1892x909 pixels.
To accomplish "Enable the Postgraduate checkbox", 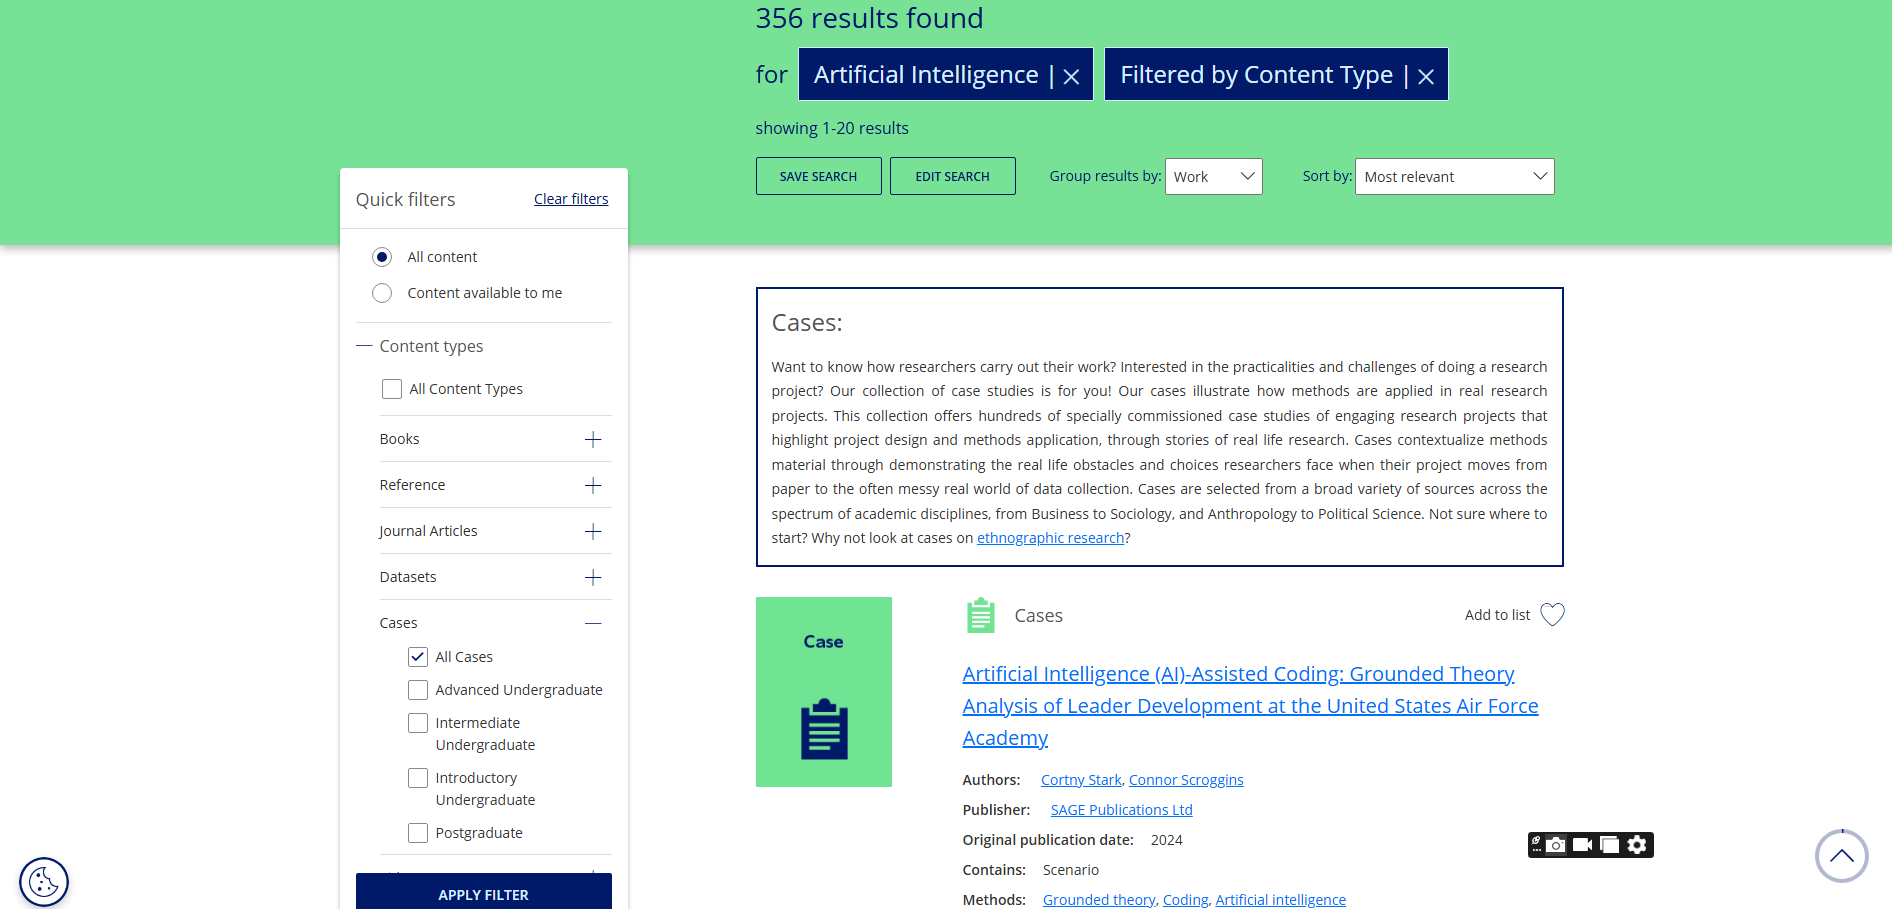I will click(418, 833).
